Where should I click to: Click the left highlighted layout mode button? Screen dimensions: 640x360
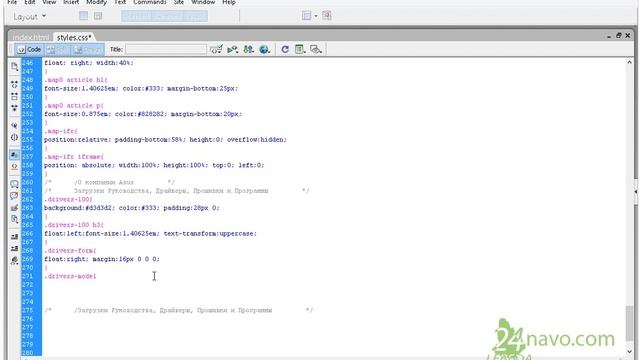(x=136, y=16)
